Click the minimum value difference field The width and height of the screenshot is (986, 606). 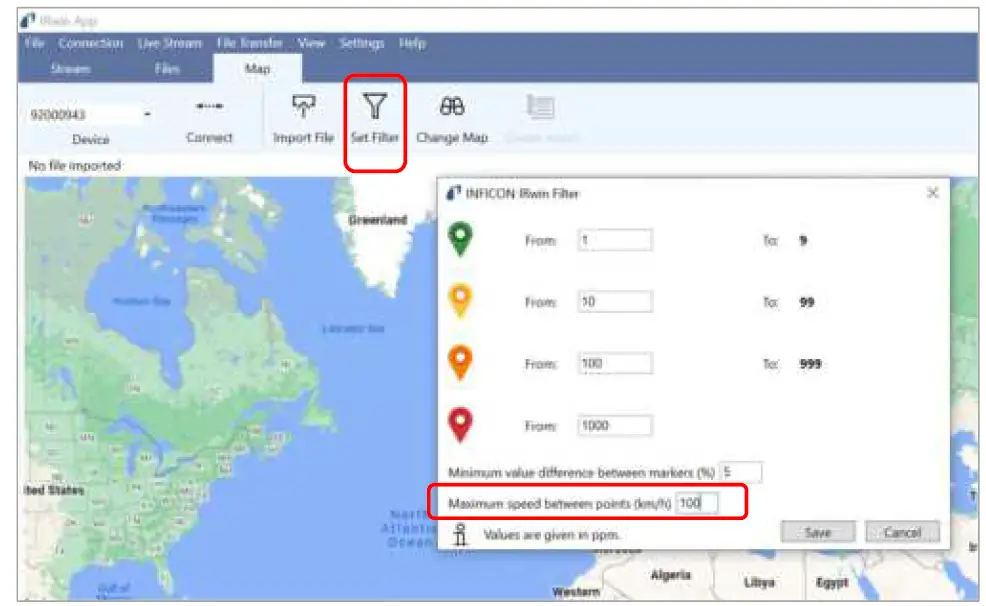pyautogui.click(x=741, y=471)
